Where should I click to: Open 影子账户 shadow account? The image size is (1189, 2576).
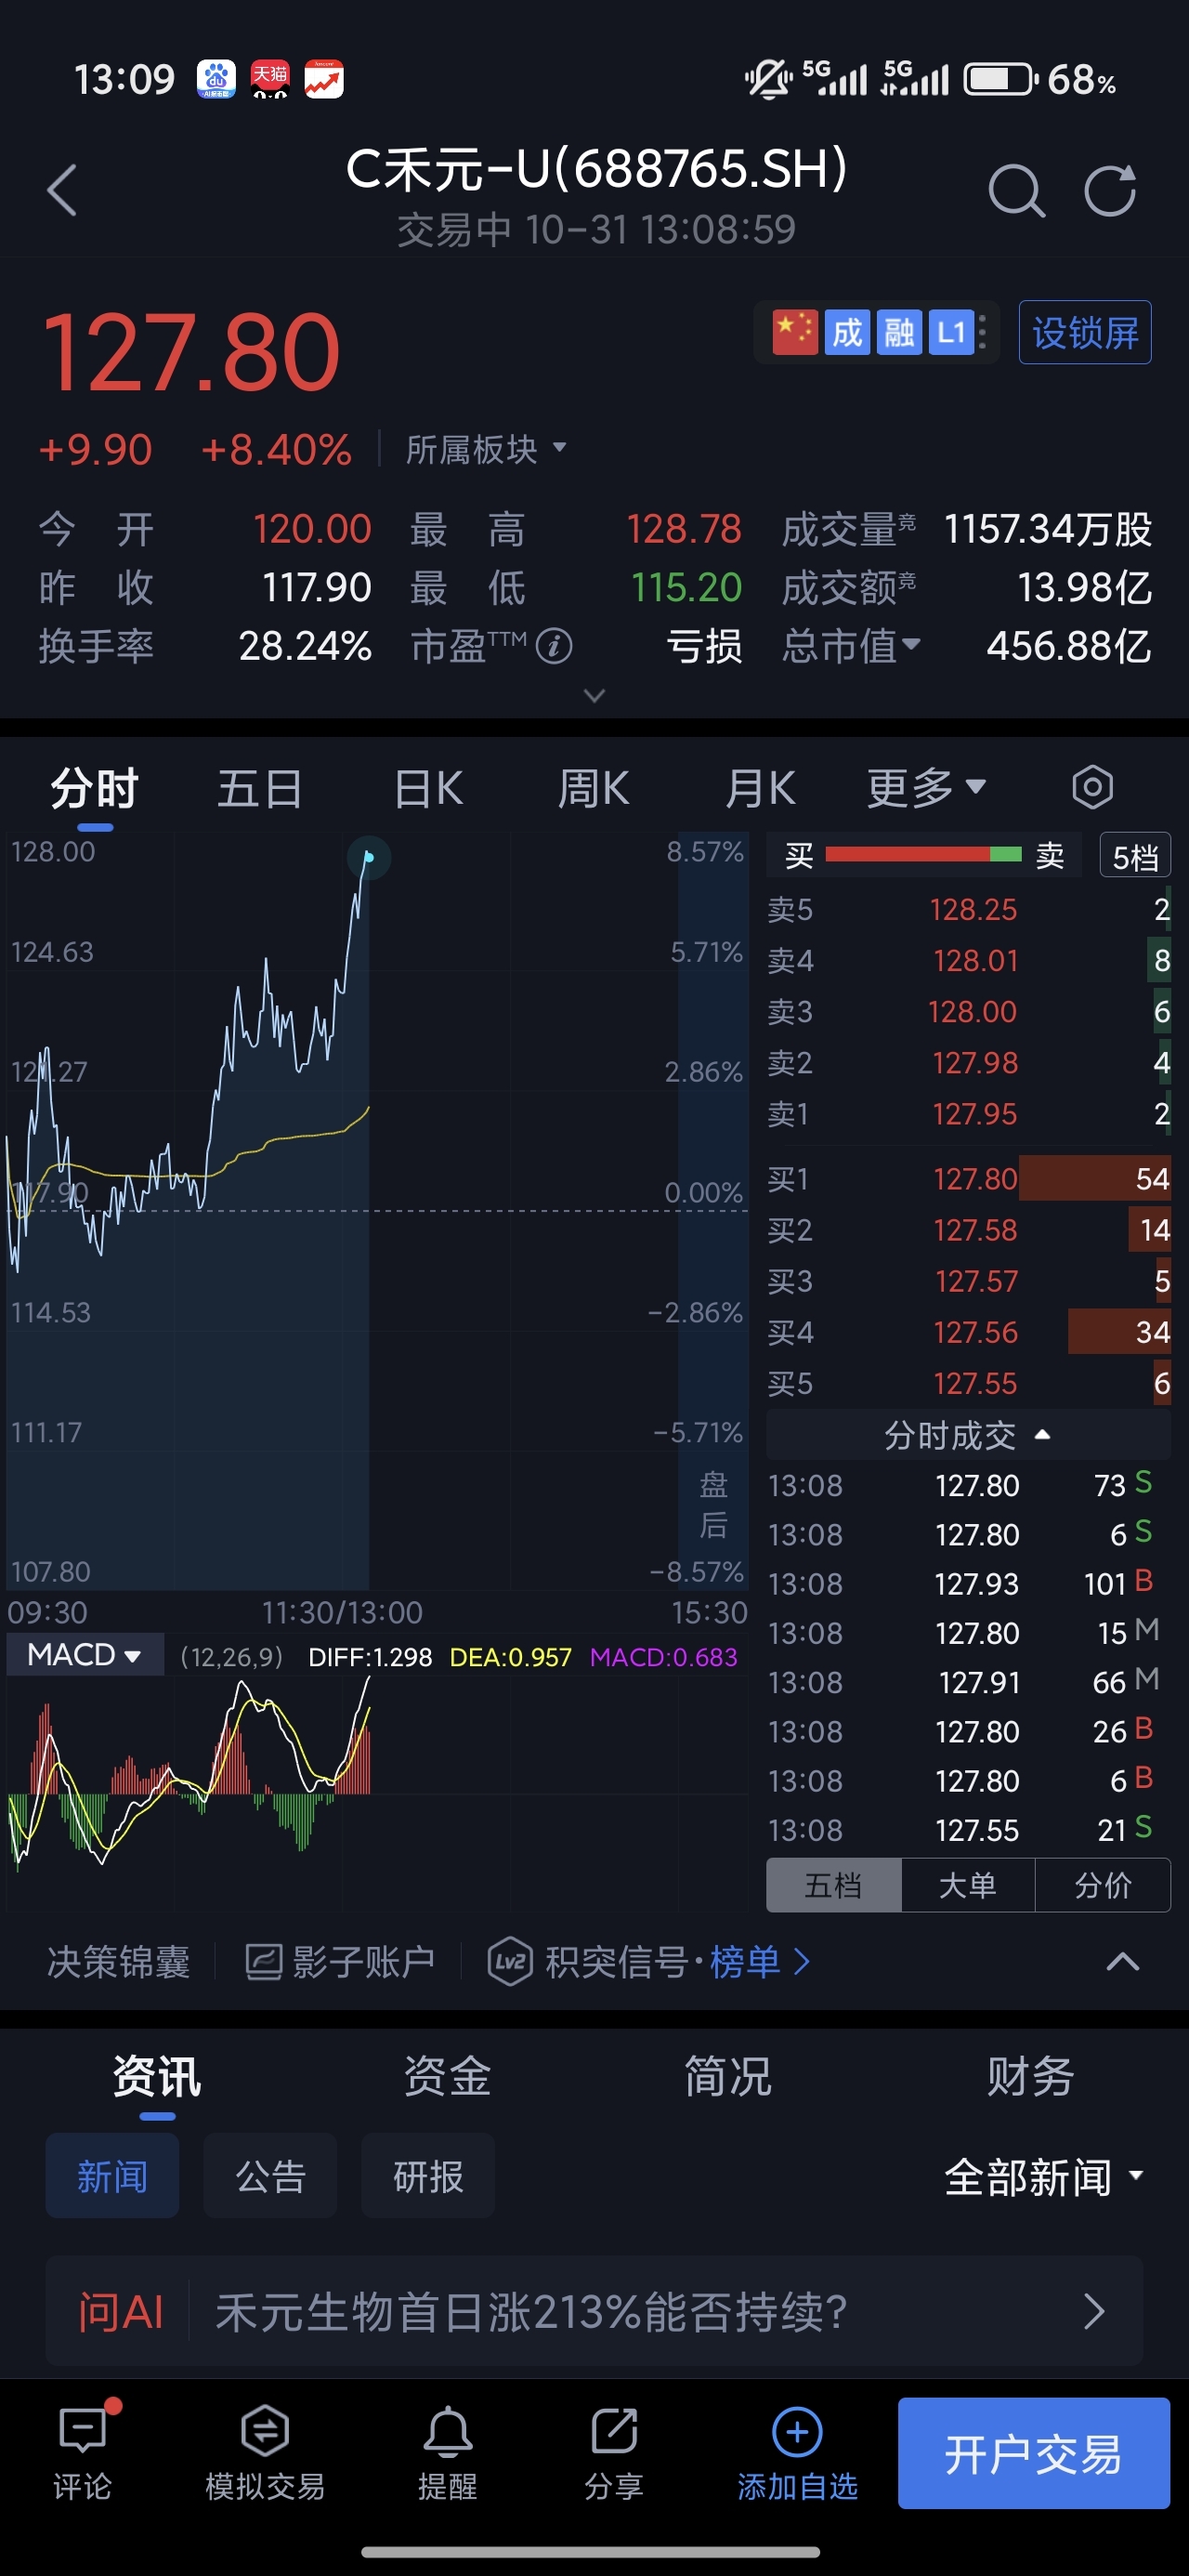coord(340,1962)
